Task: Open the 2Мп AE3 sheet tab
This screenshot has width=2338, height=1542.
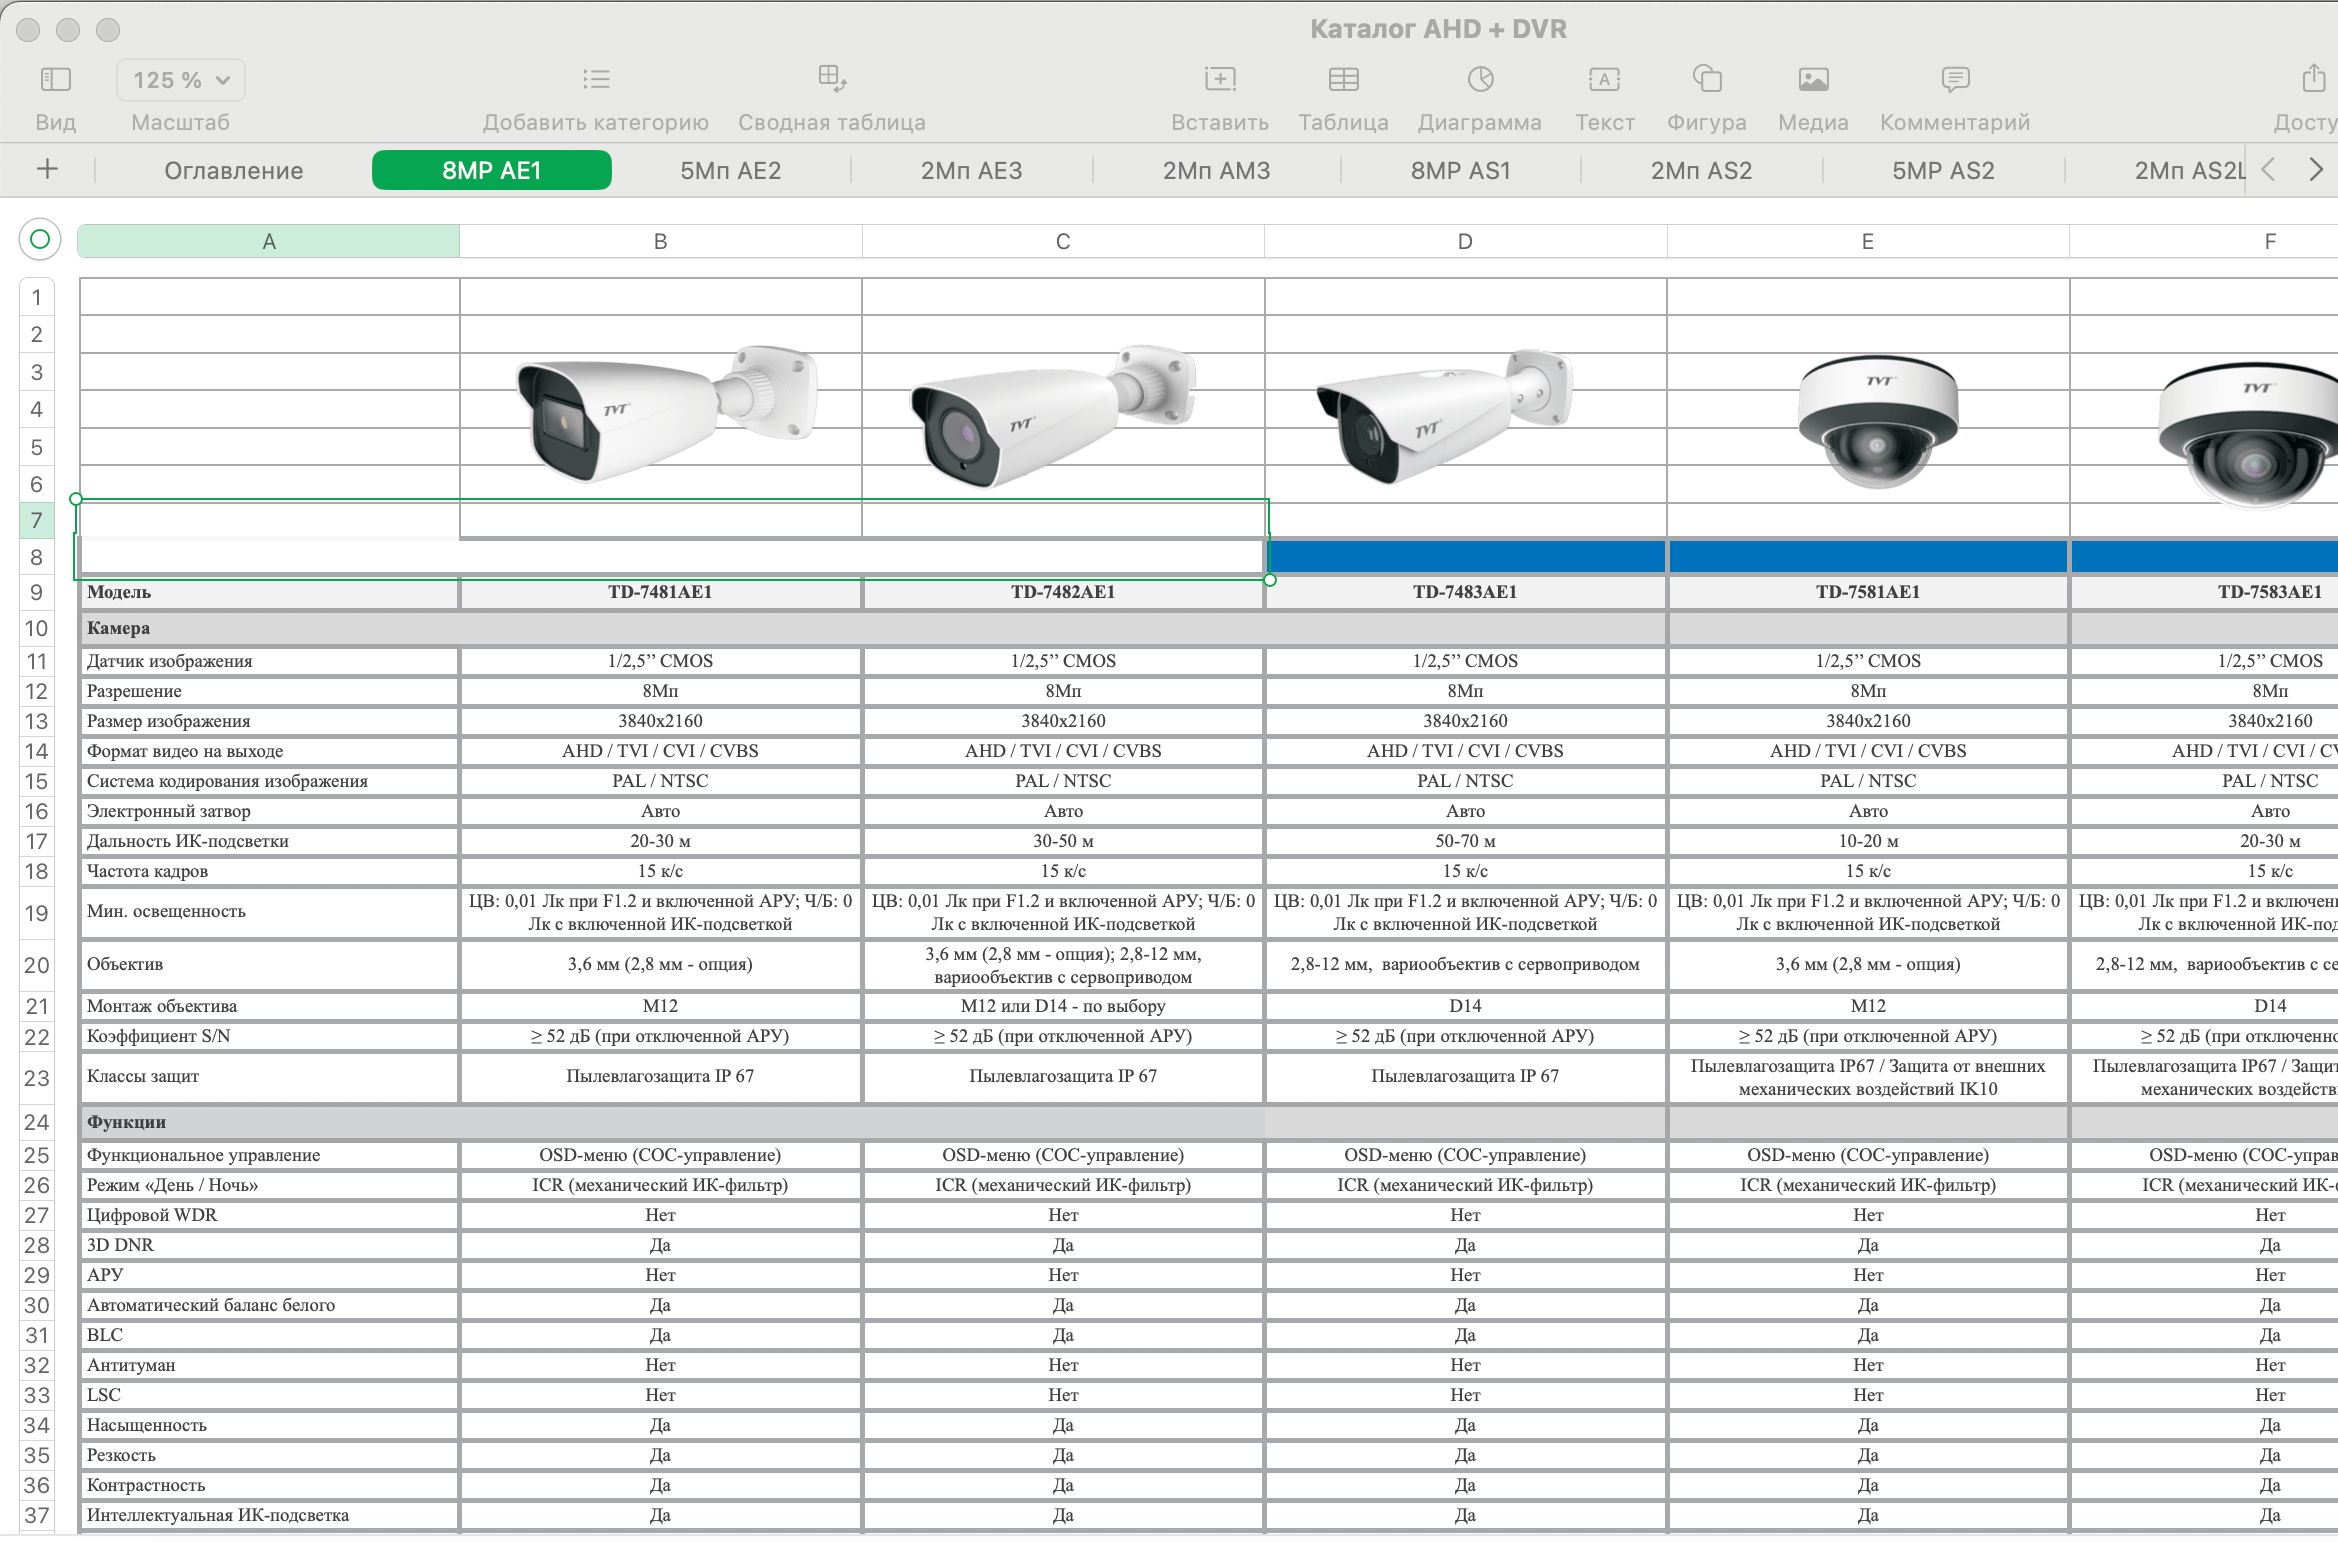Action: (972, 170)
